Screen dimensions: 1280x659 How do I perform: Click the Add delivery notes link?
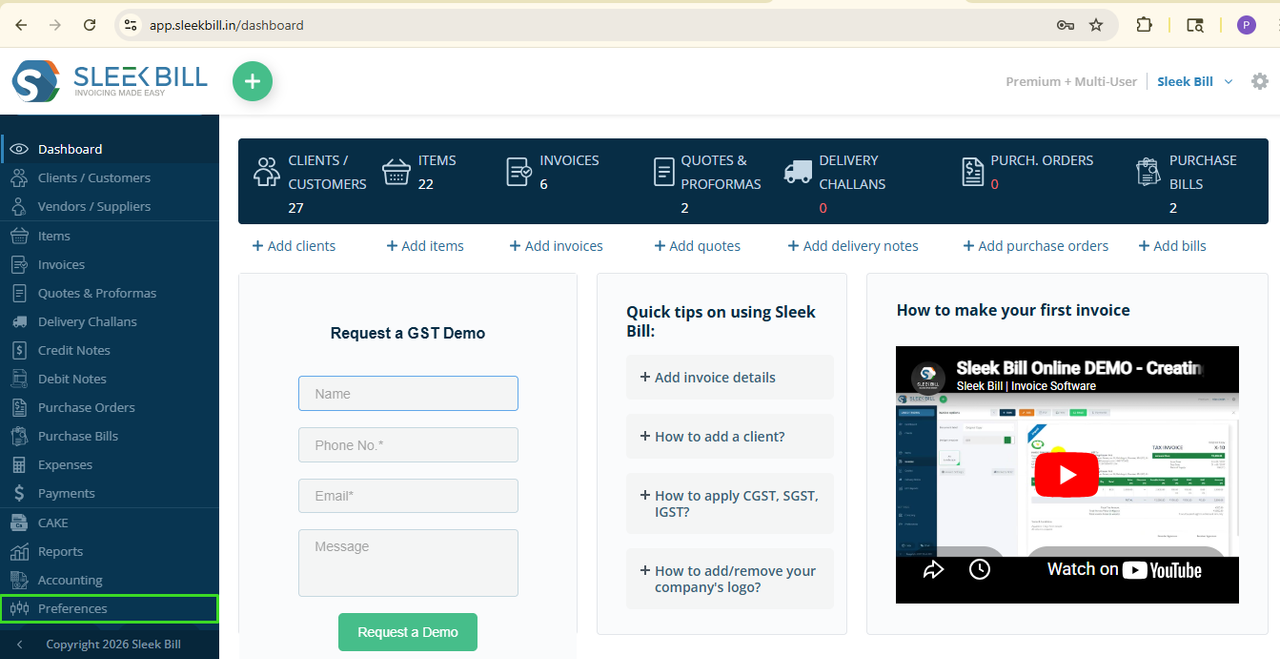pos(853,246)
